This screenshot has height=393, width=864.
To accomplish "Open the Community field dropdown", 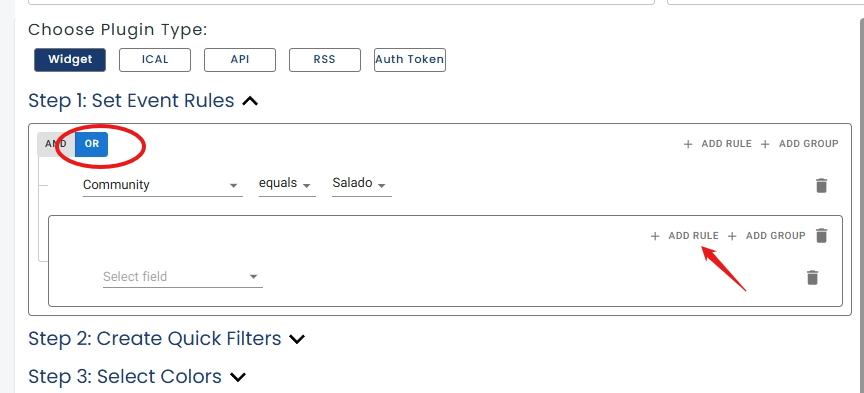I will click(163, 185).
